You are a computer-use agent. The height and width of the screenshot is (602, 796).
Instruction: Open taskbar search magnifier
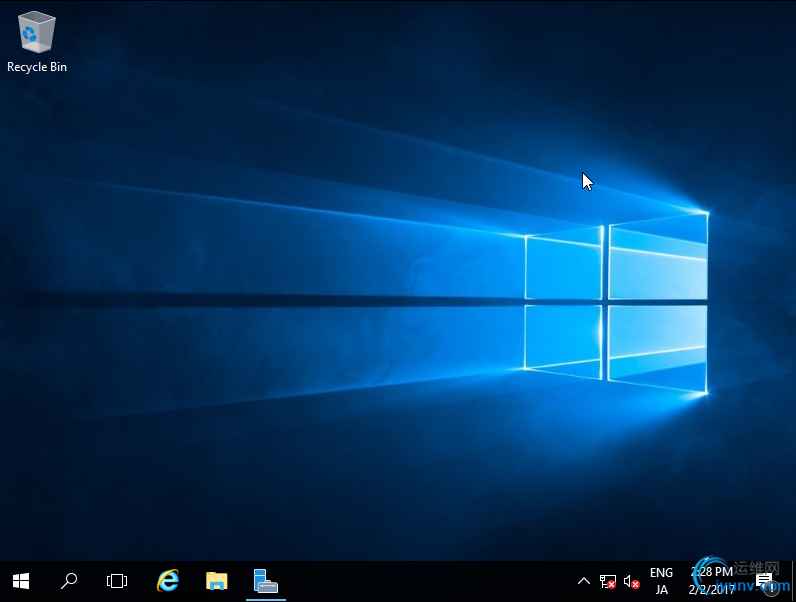pos(69,581)
